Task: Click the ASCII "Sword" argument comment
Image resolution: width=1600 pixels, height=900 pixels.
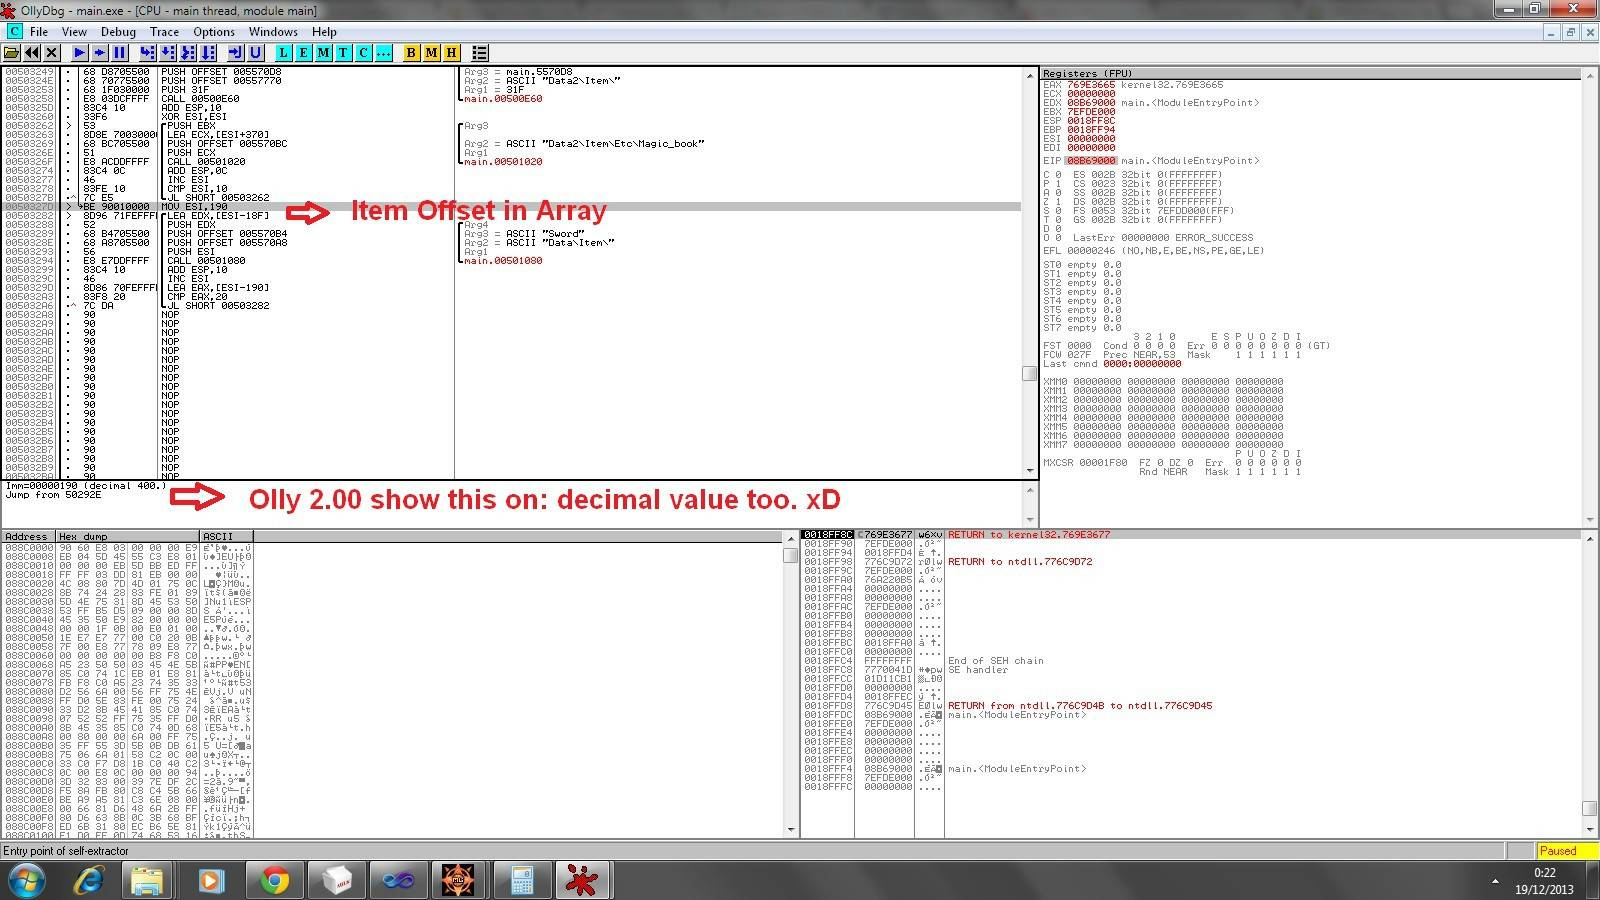Action: click(524, 234)
